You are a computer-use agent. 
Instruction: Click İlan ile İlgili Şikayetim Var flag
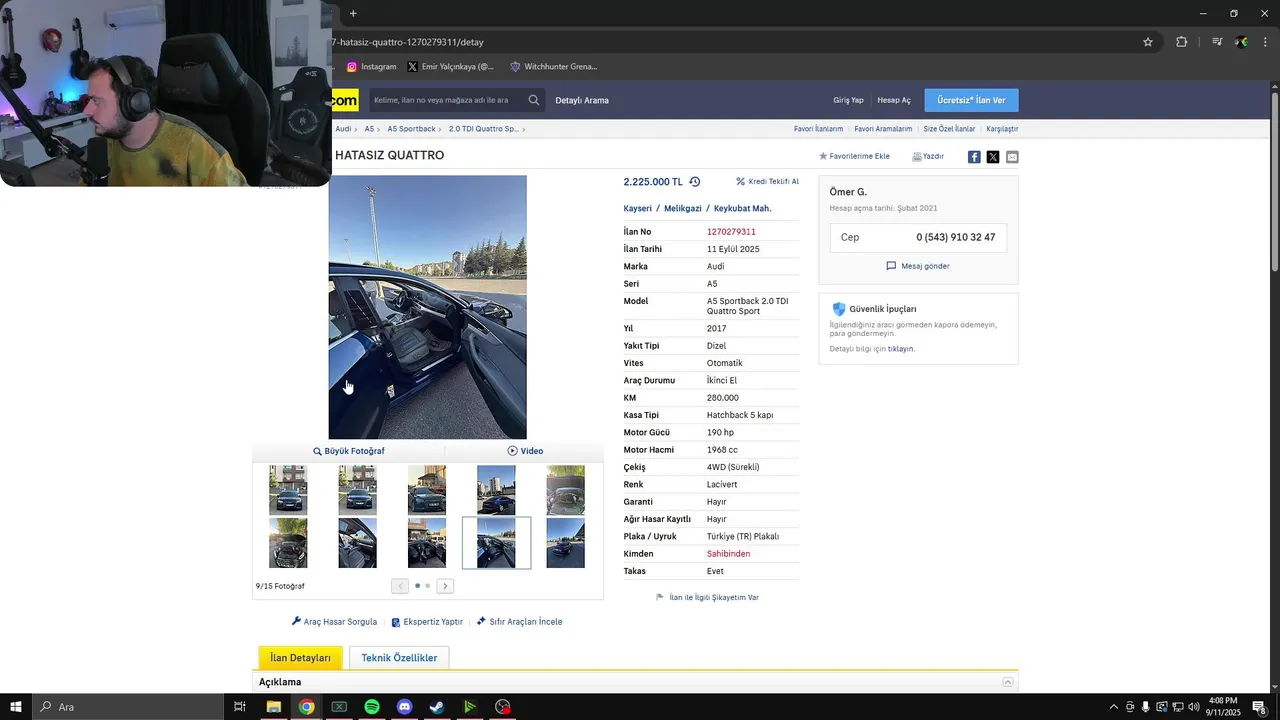tap(707, 597)
